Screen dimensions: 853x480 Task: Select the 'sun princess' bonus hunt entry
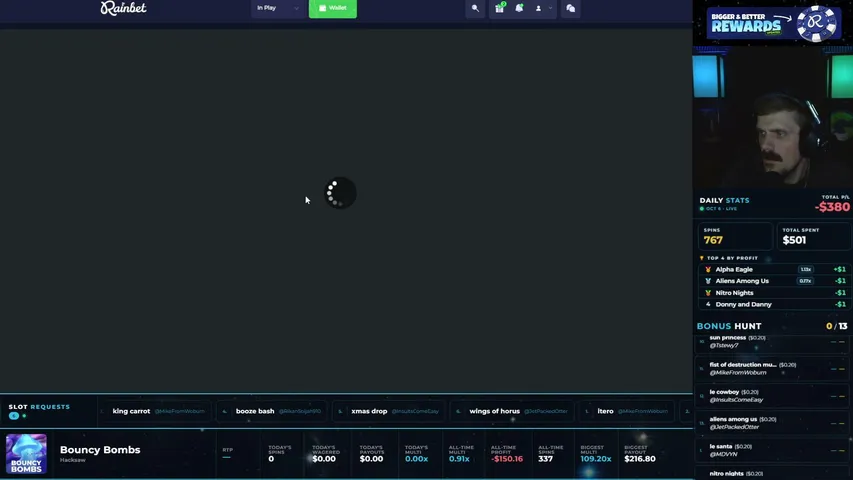(772, 342)
